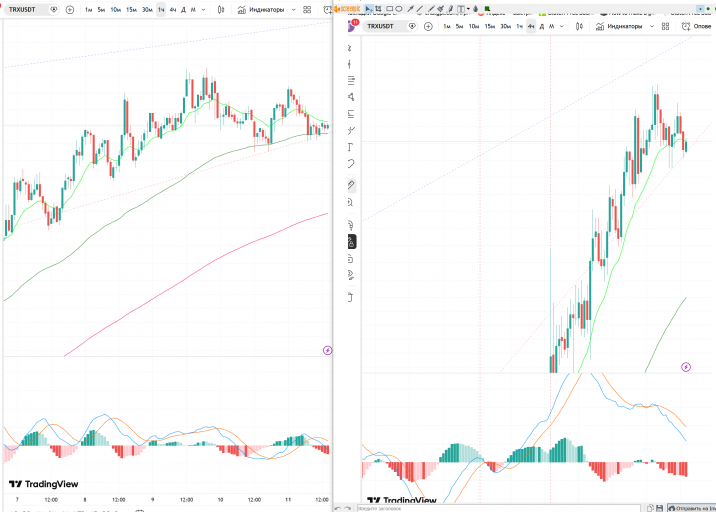The width and height of the screenshot is (716, 512).
Task: Select the highlighter tool in screenshot toolbar
Action: click(450, 9)
